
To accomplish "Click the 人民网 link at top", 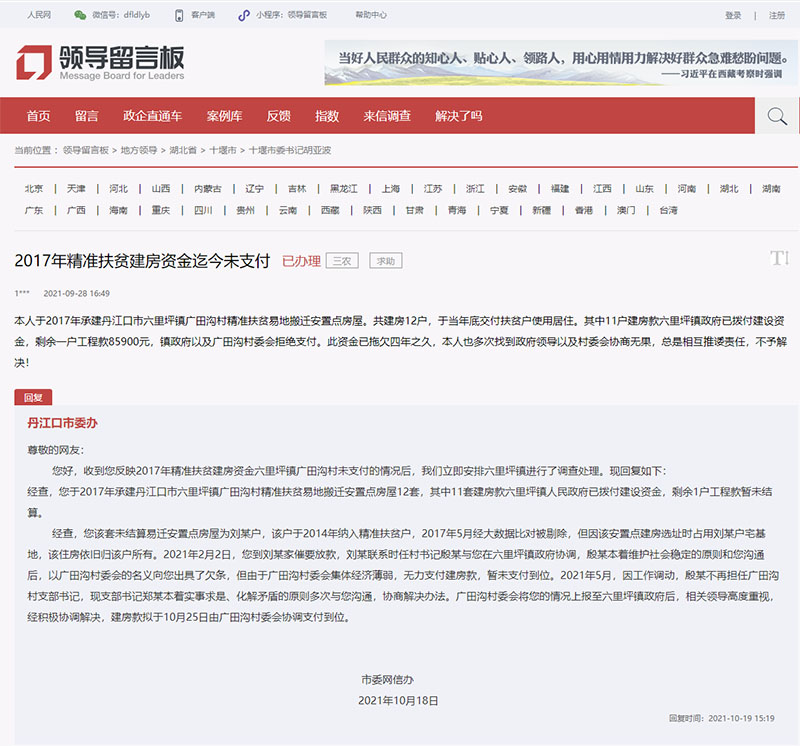I will click(40, 16).
